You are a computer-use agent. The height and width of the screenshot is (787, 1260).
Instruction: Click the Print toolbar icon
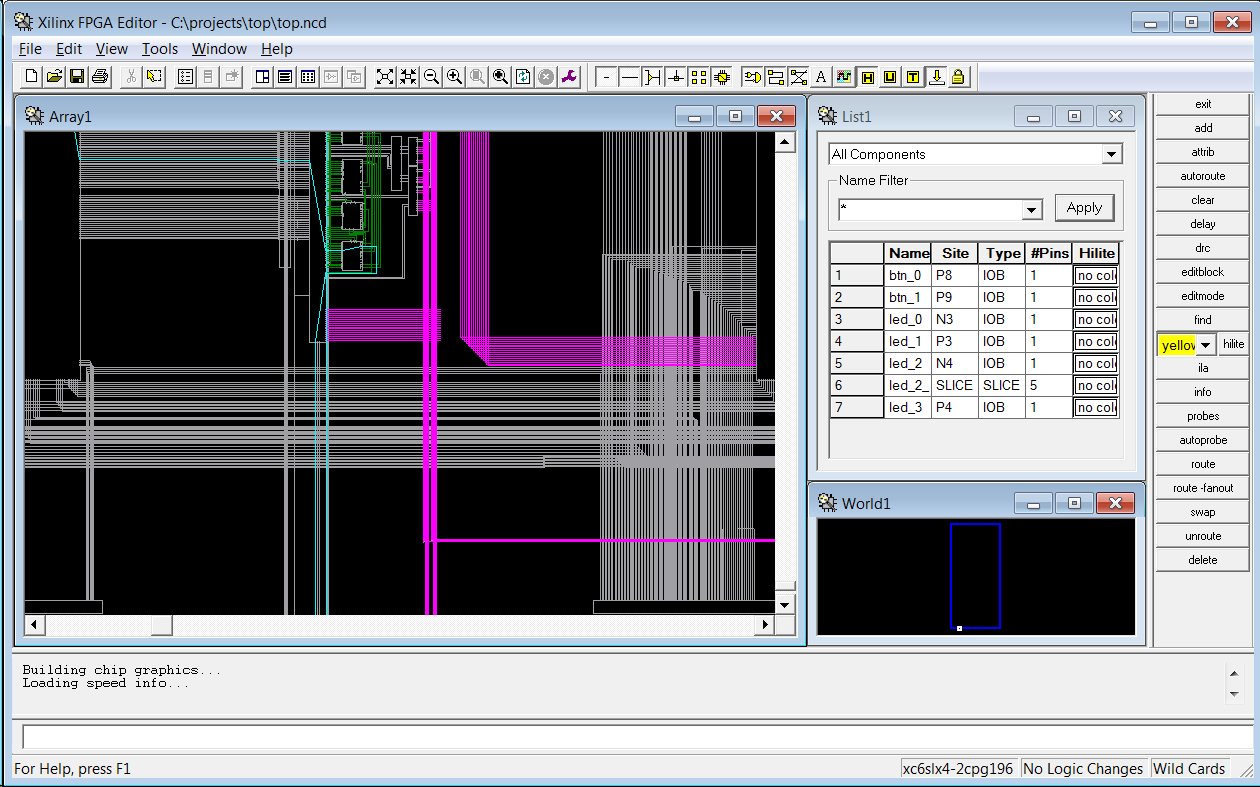pos(100,76)
